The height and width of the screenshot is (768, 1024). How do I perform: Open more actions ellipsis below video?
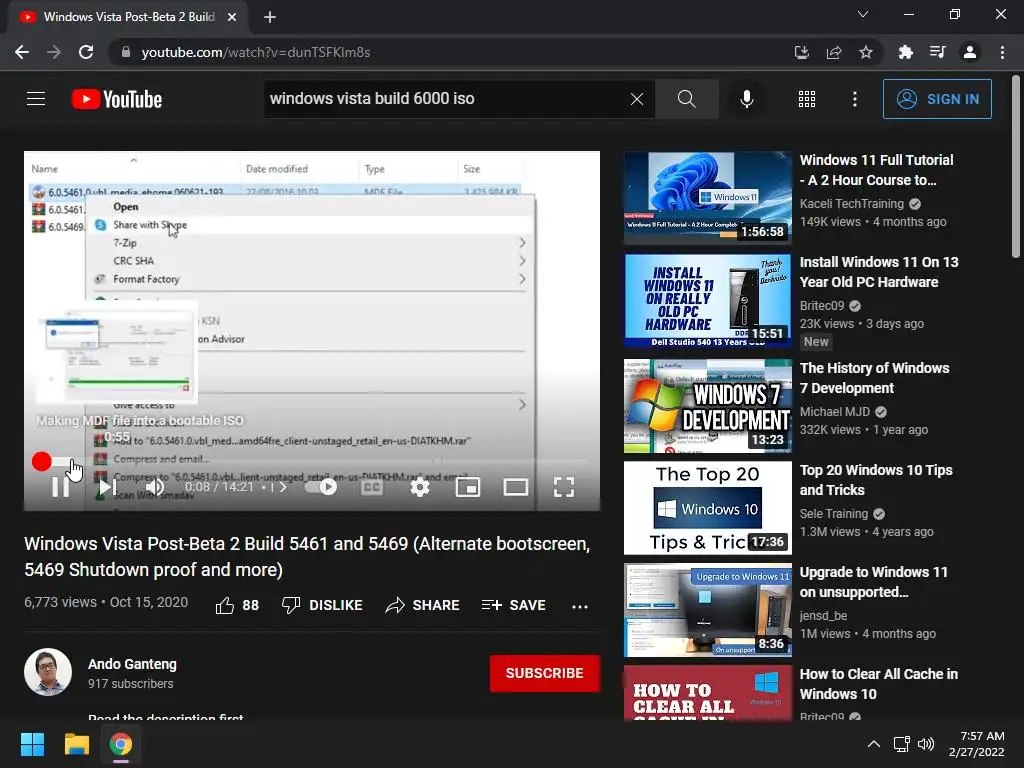coord(579,606)
